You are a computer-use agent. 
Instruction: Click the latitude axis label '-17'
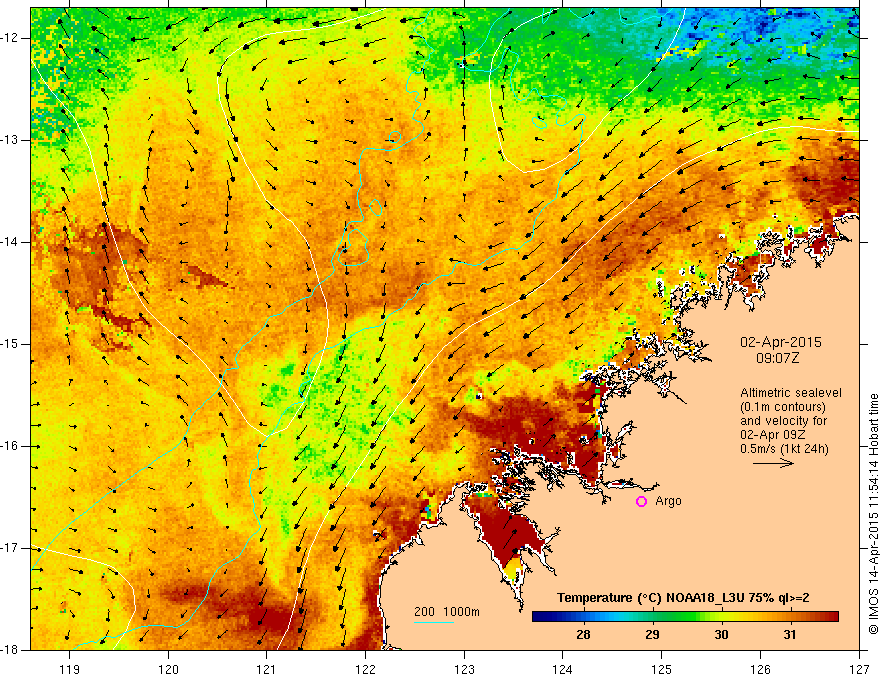10,548
